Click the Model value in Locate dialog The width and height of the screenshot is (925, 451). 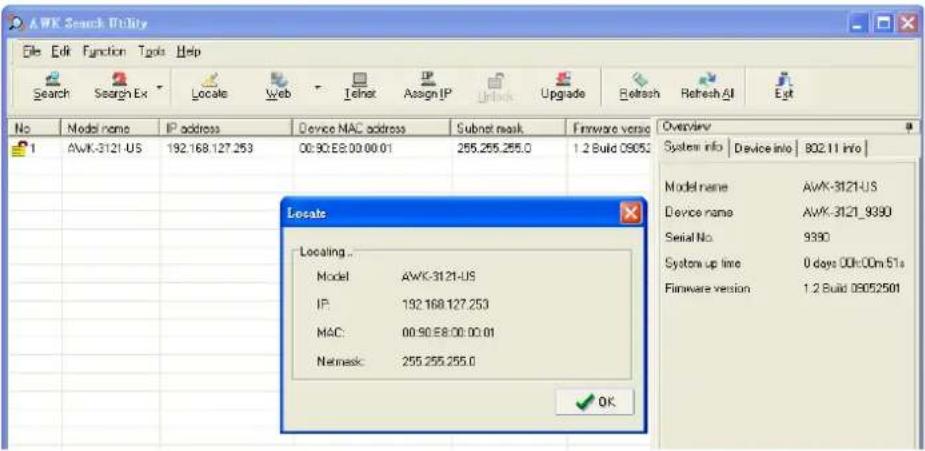(439, 275)
